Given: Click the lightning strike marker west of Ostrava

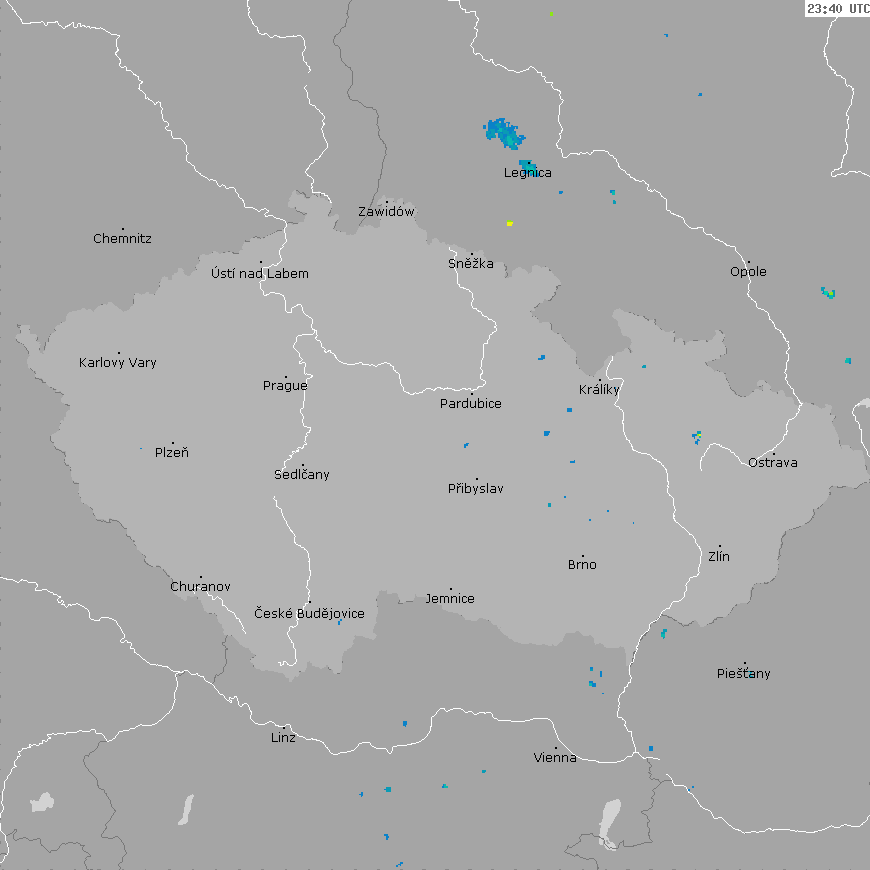Looking at the screenshot, I should pyautogui.click(x=697, y=436).
